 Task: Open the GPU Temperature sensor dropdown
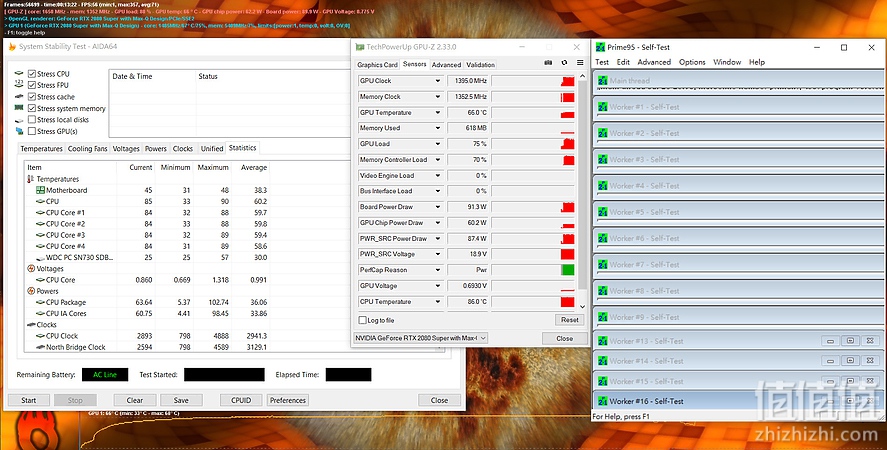[x=437, y=113]
